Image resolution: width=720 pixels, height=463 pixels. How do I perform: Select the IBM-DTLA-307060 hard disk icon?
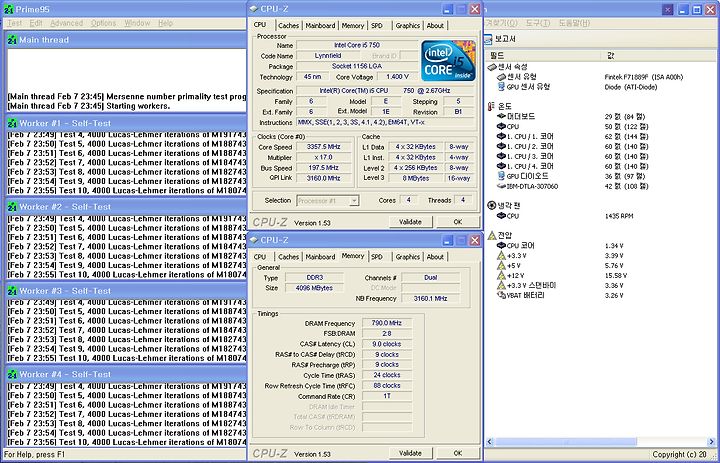point(501,186)
